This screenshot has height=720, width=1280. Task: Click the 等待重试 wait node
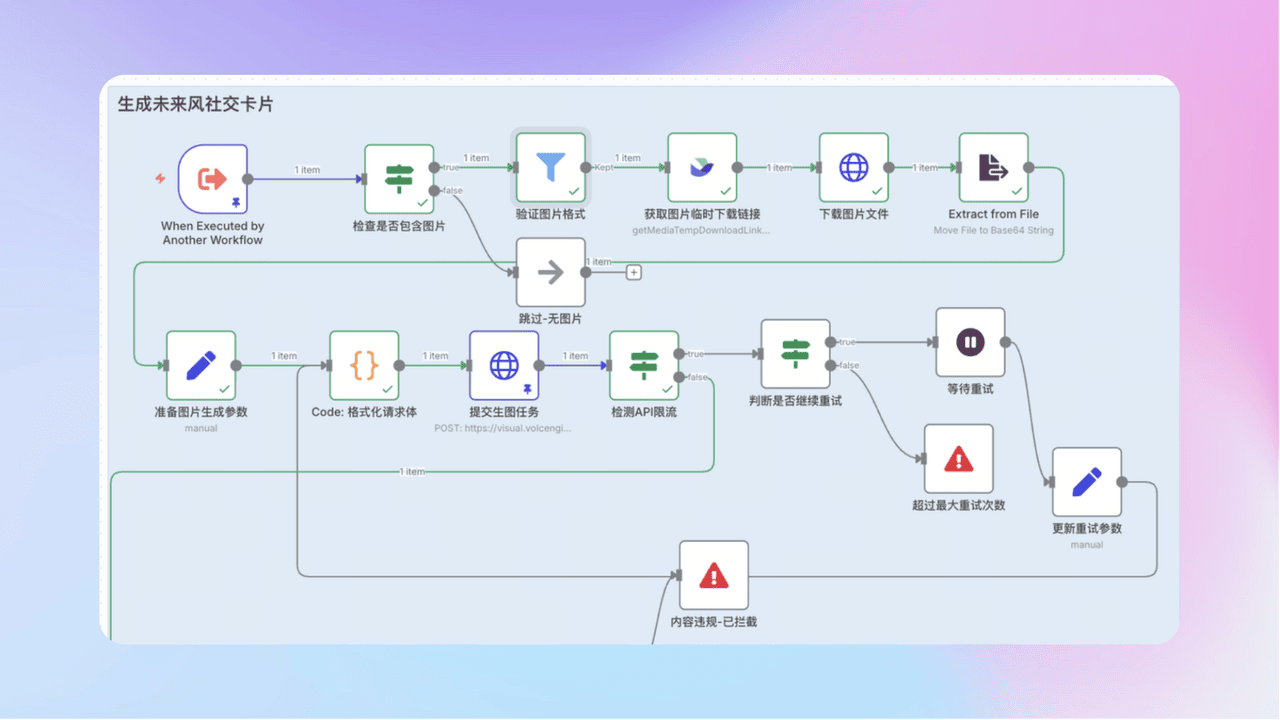pyautogui.click(x=970, y=342)
